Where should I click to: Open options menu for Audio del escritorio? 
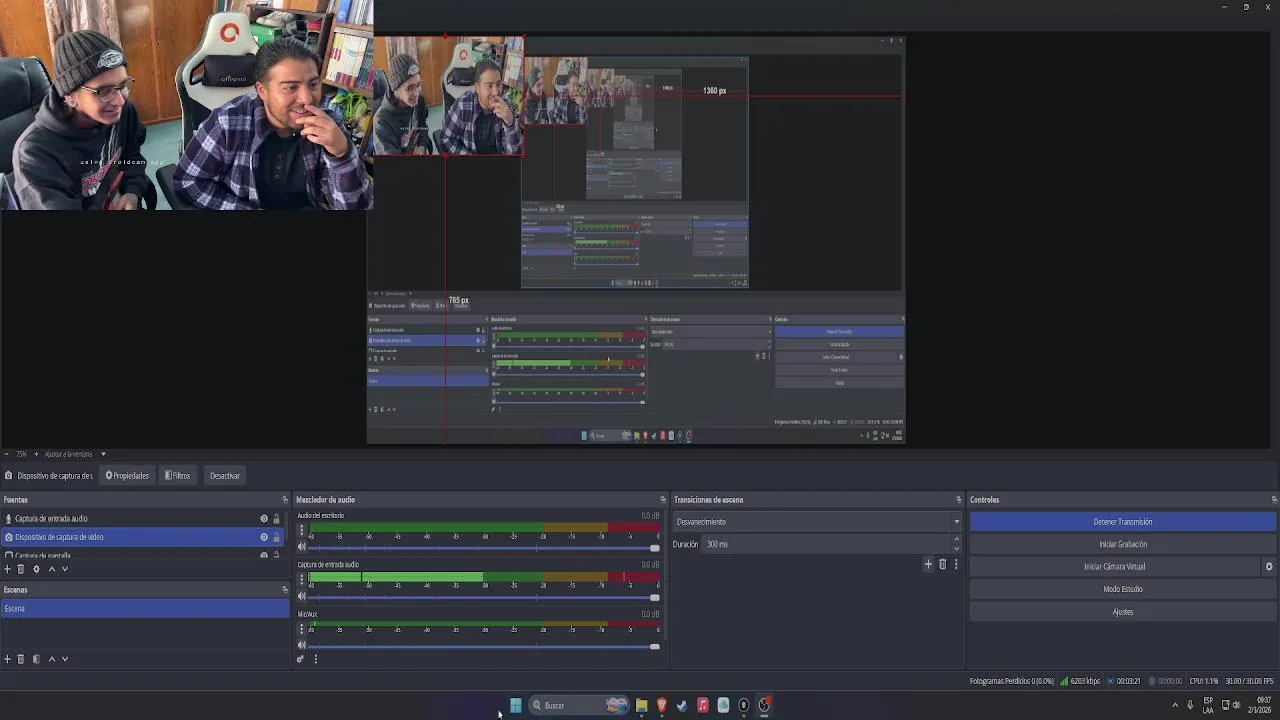click(302, 530)
